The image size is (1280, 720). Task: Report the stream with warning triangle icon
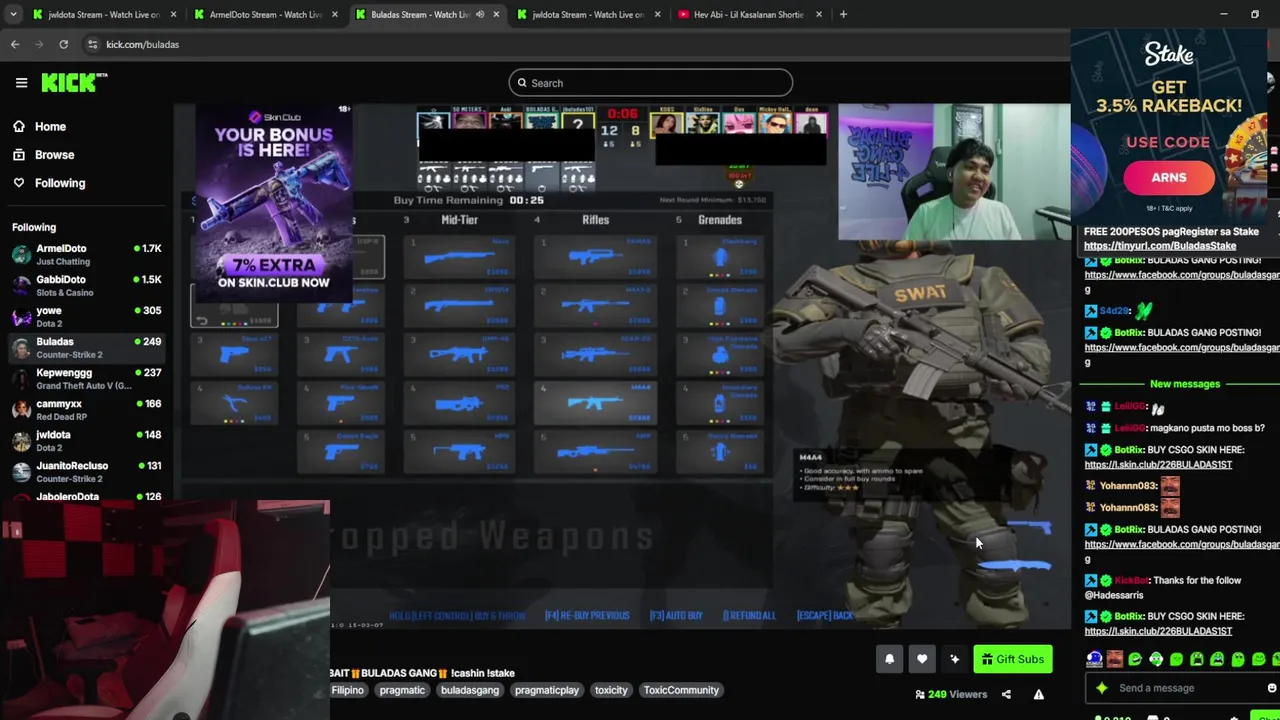coord(1039,694)
